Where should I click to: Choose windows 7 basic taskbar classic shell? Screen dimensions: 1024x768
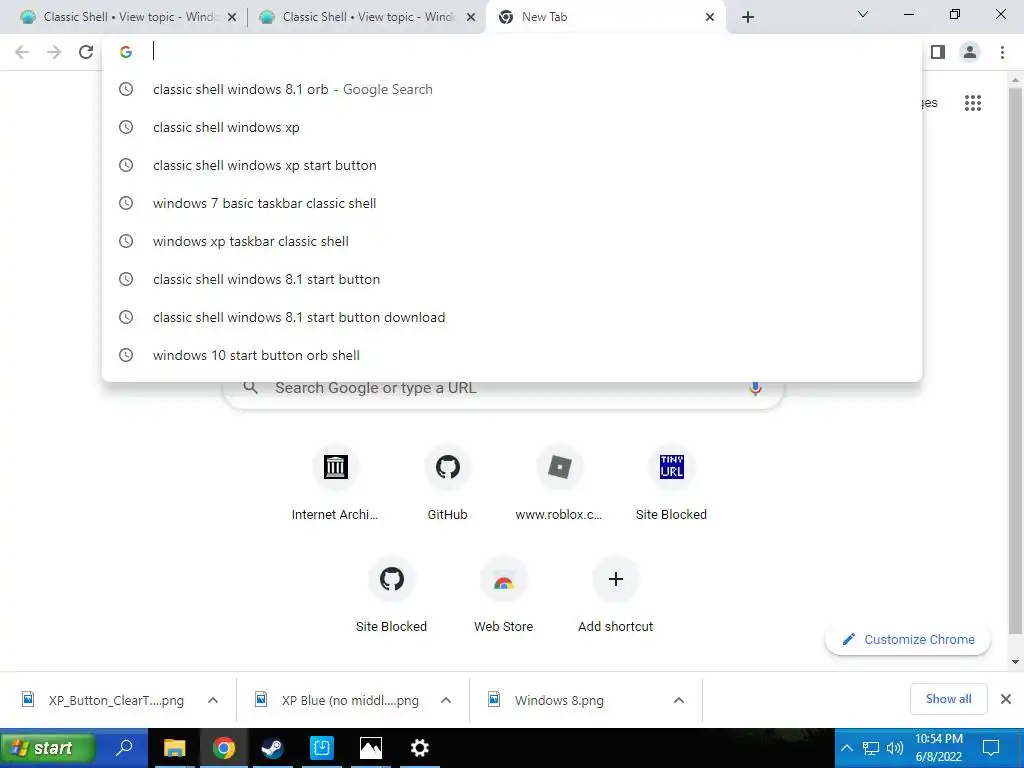click(512, 203)
